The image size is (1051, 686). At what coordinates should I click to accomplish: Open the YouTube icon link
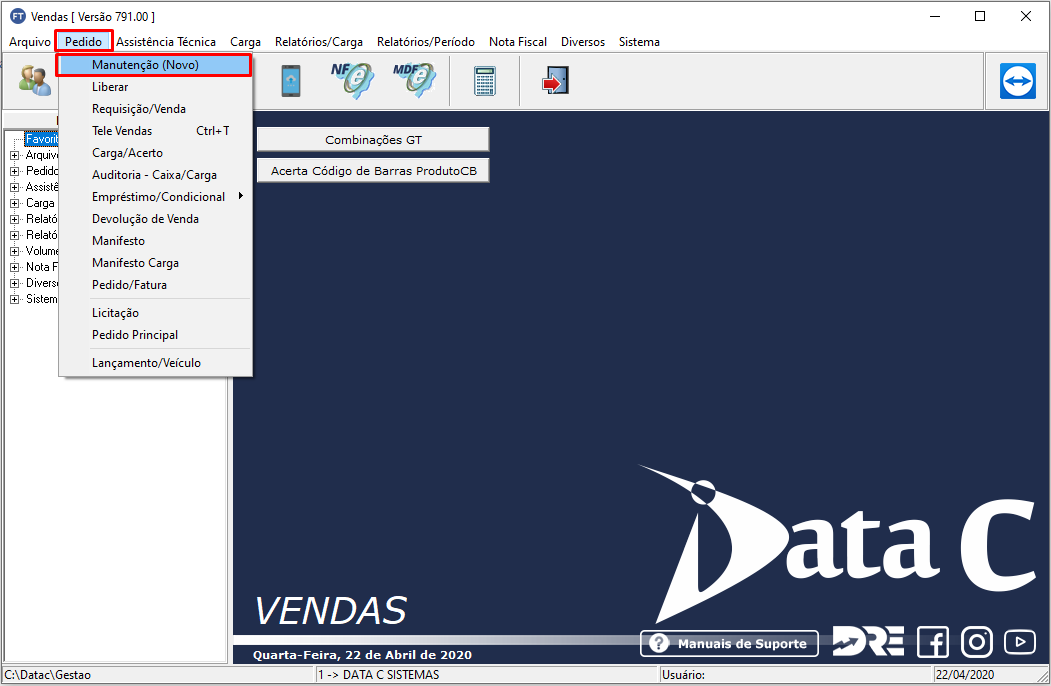coord(1019,642)
